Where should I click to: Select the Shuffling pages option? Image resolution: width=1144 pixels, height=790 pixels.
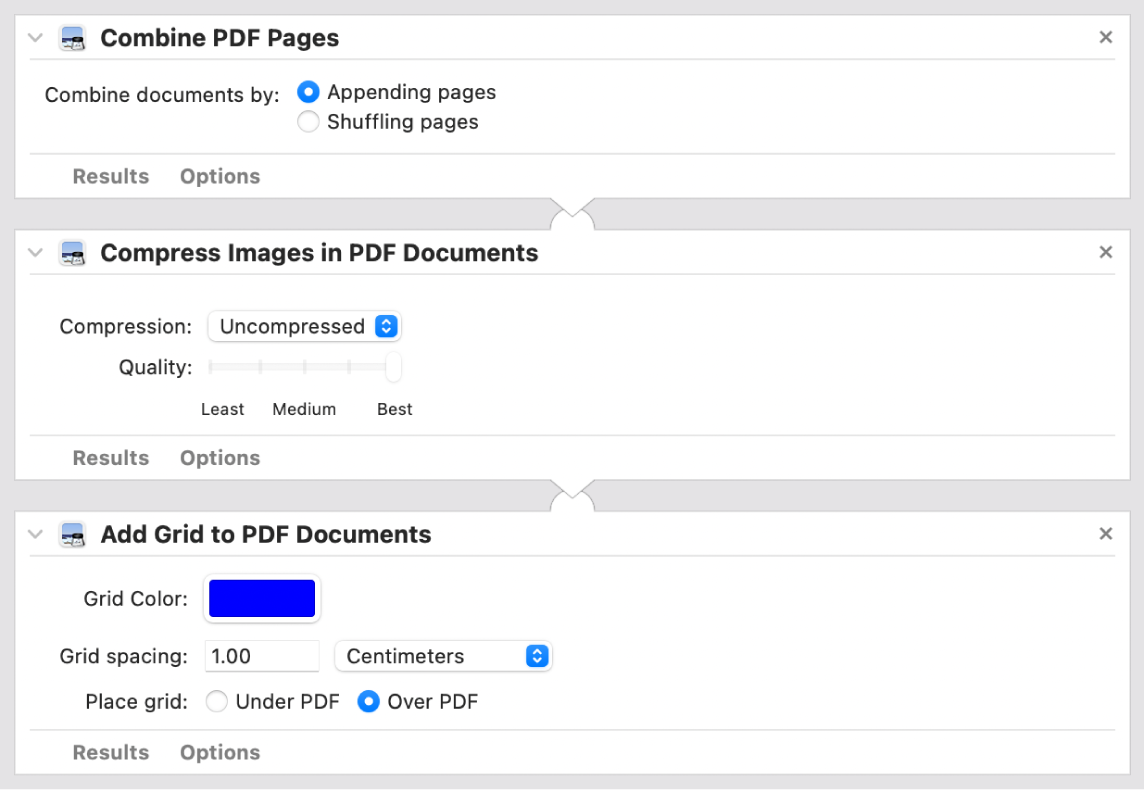[308, 121]
